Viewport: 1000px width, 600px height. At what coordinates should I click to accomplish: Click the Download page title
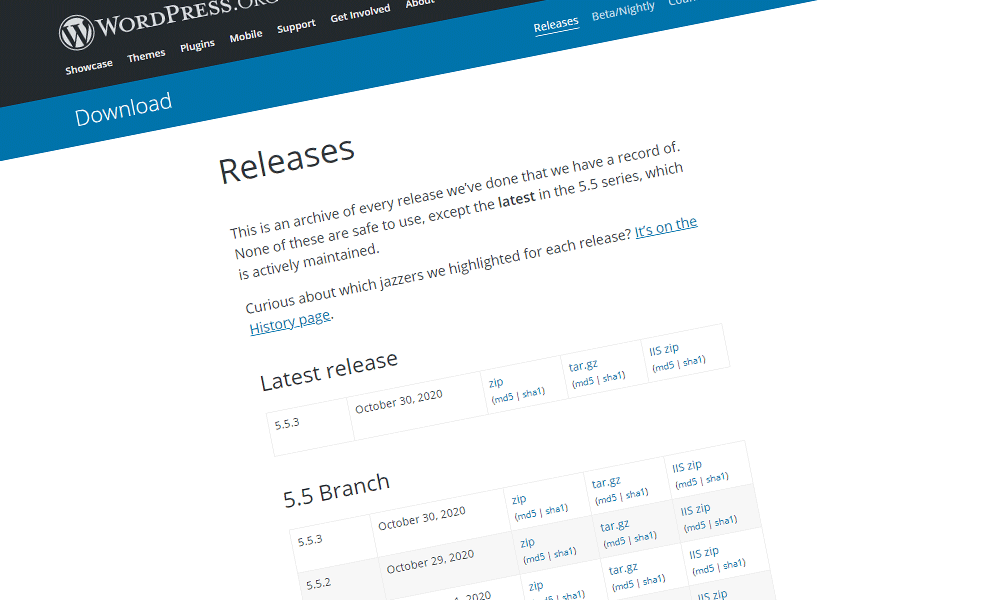[x=123, y=109]
